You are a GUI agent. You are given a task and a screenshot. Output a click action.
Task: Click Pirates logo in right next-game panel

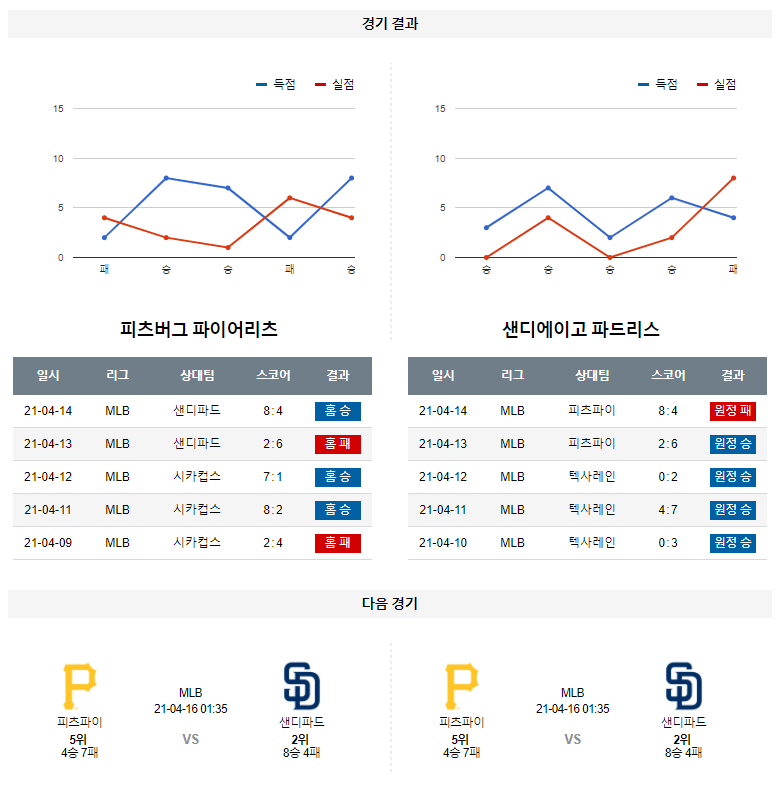(x=461, y=686)
